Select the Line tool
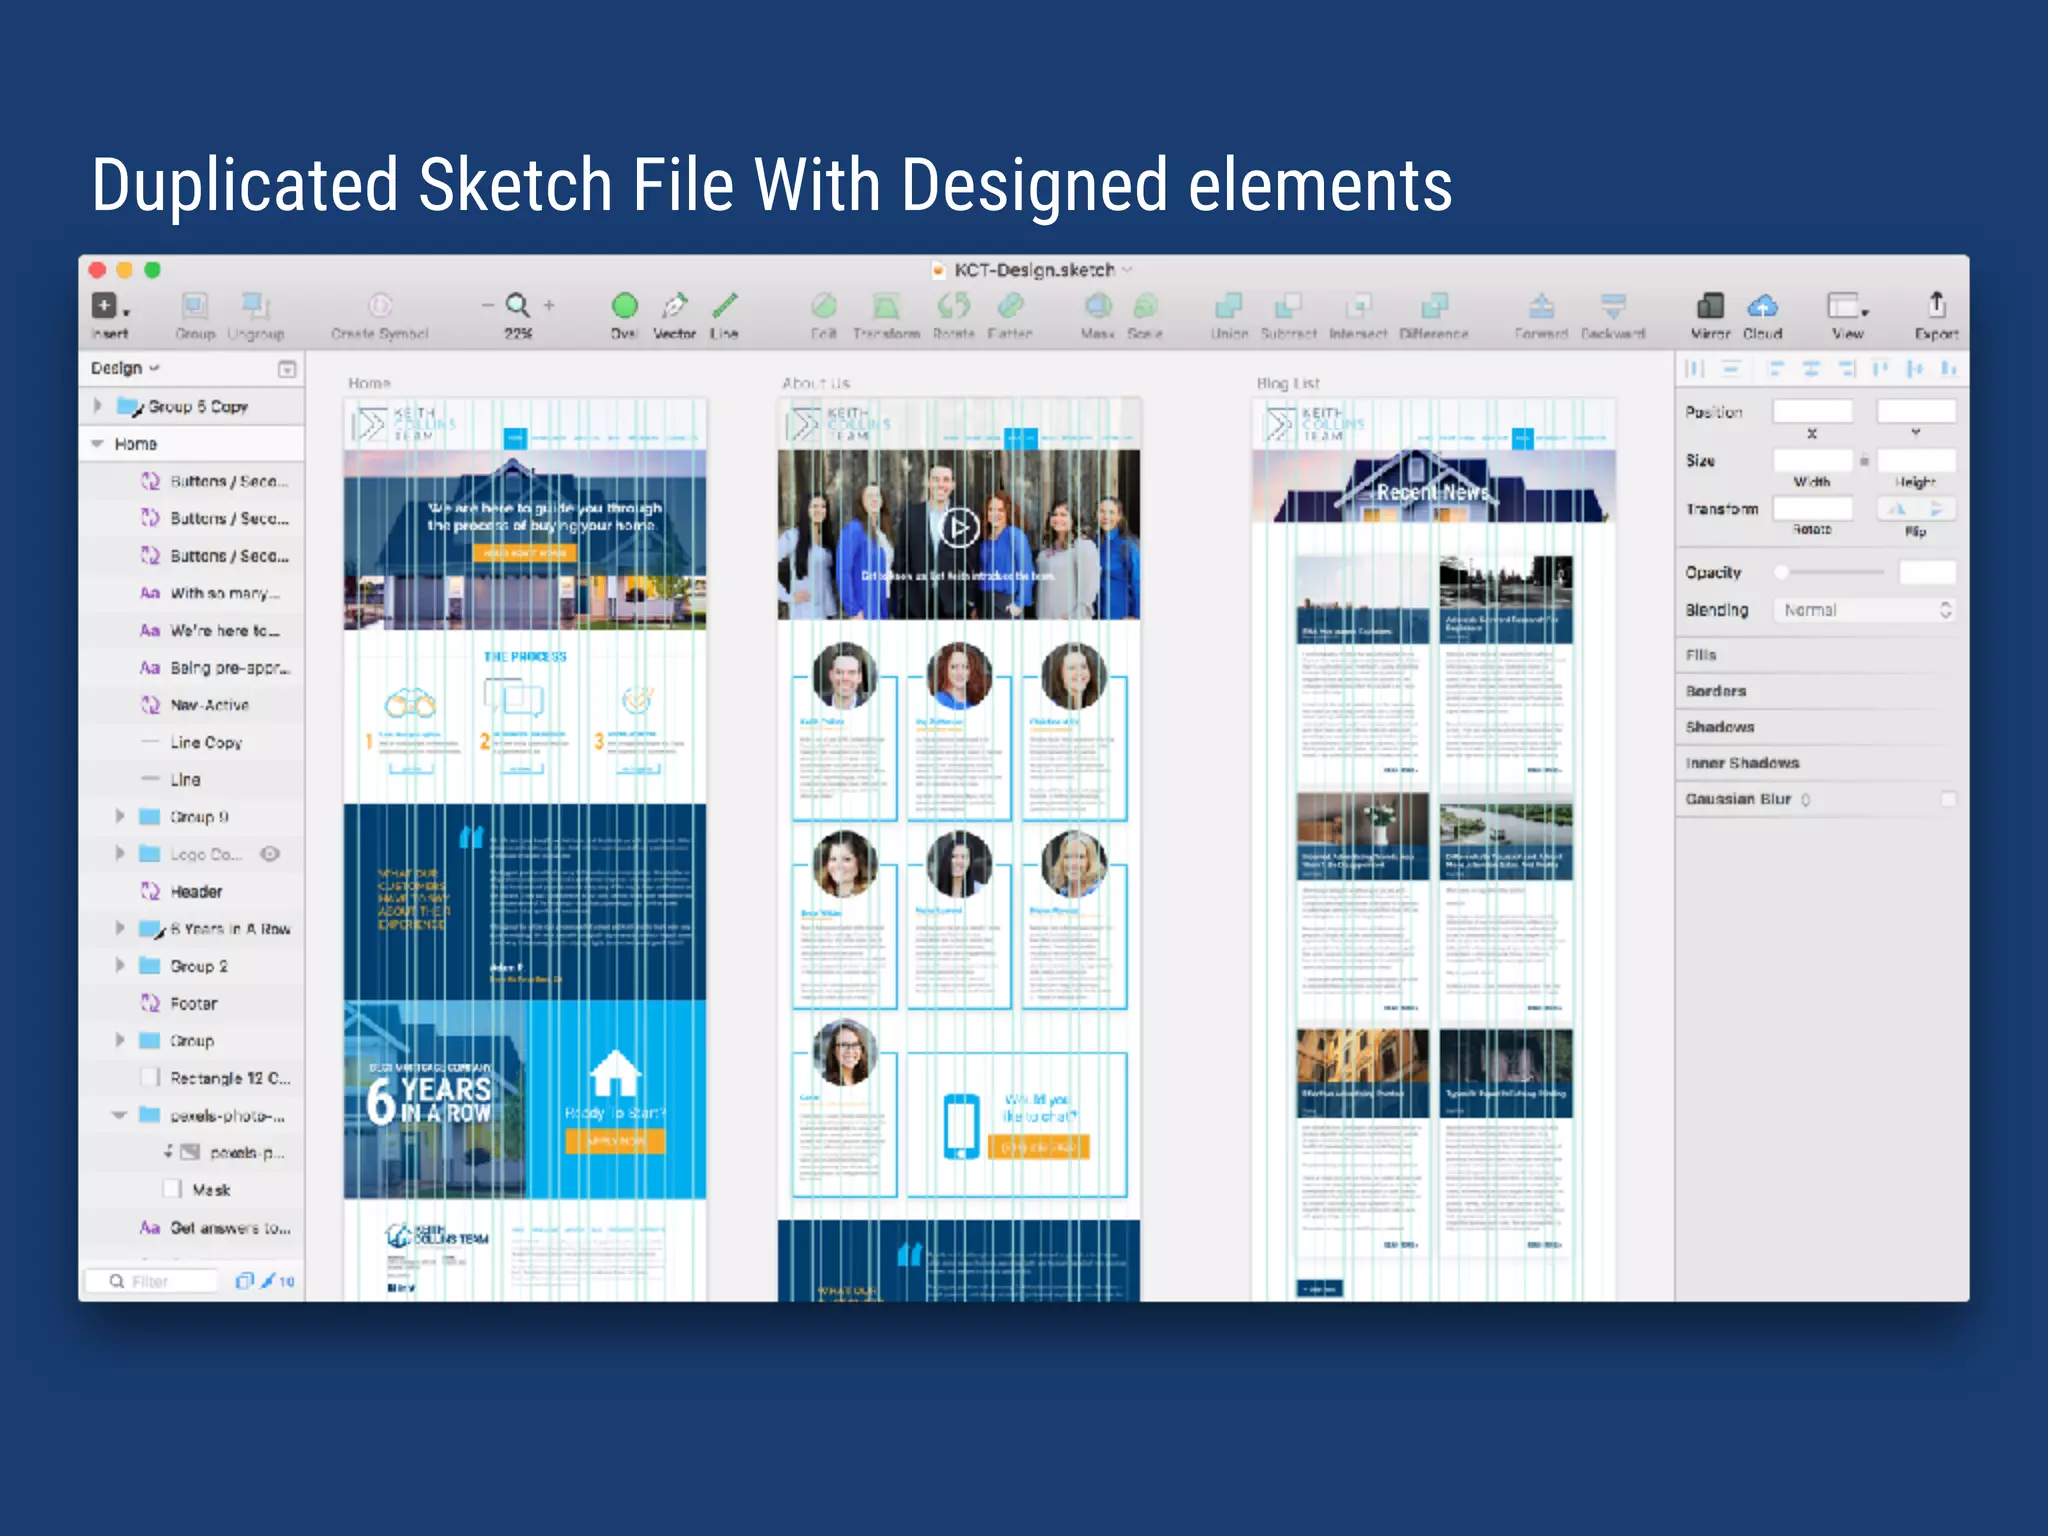This screenshot has width=2048, height=1536. tap(724, 305)
